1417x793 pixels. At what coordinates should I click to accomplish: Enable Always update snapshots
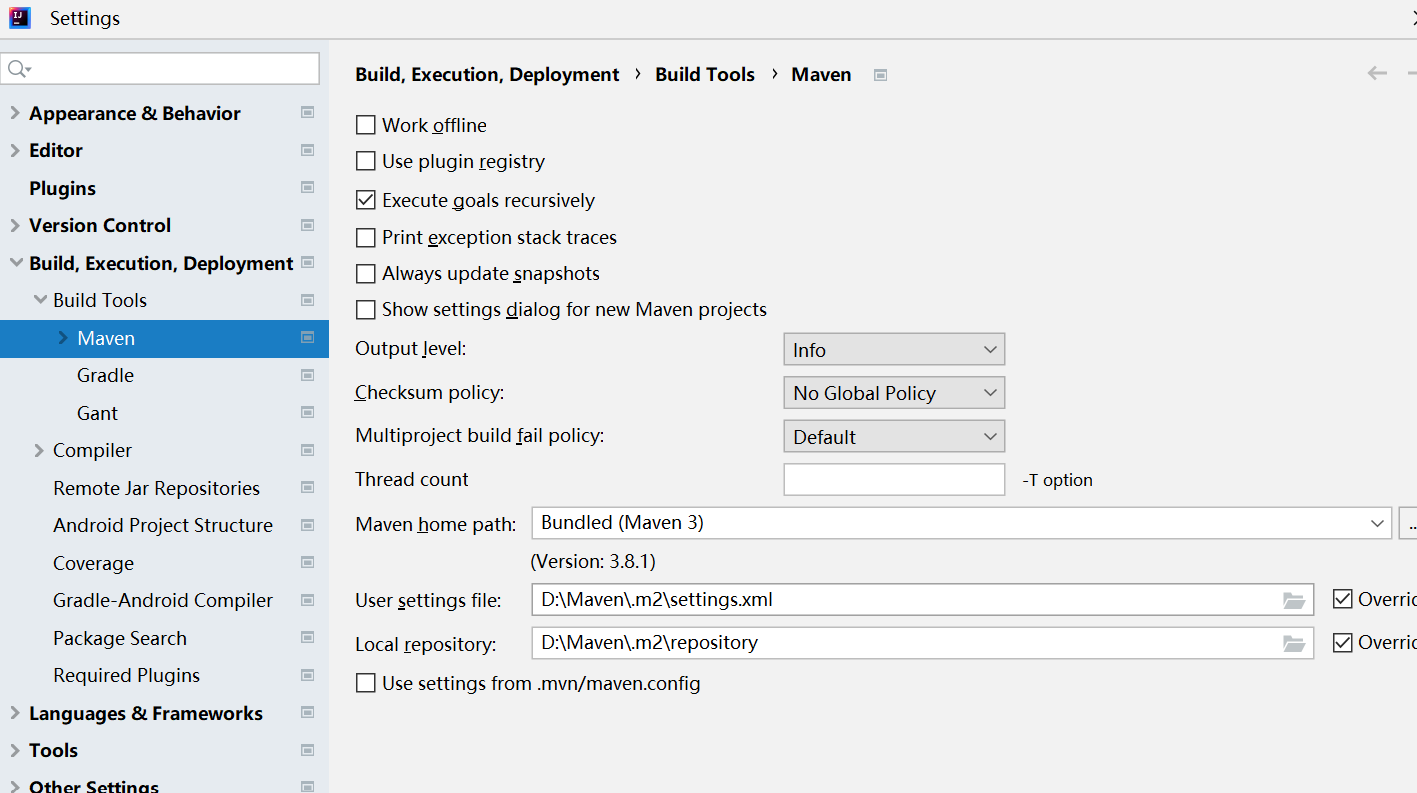366,273
